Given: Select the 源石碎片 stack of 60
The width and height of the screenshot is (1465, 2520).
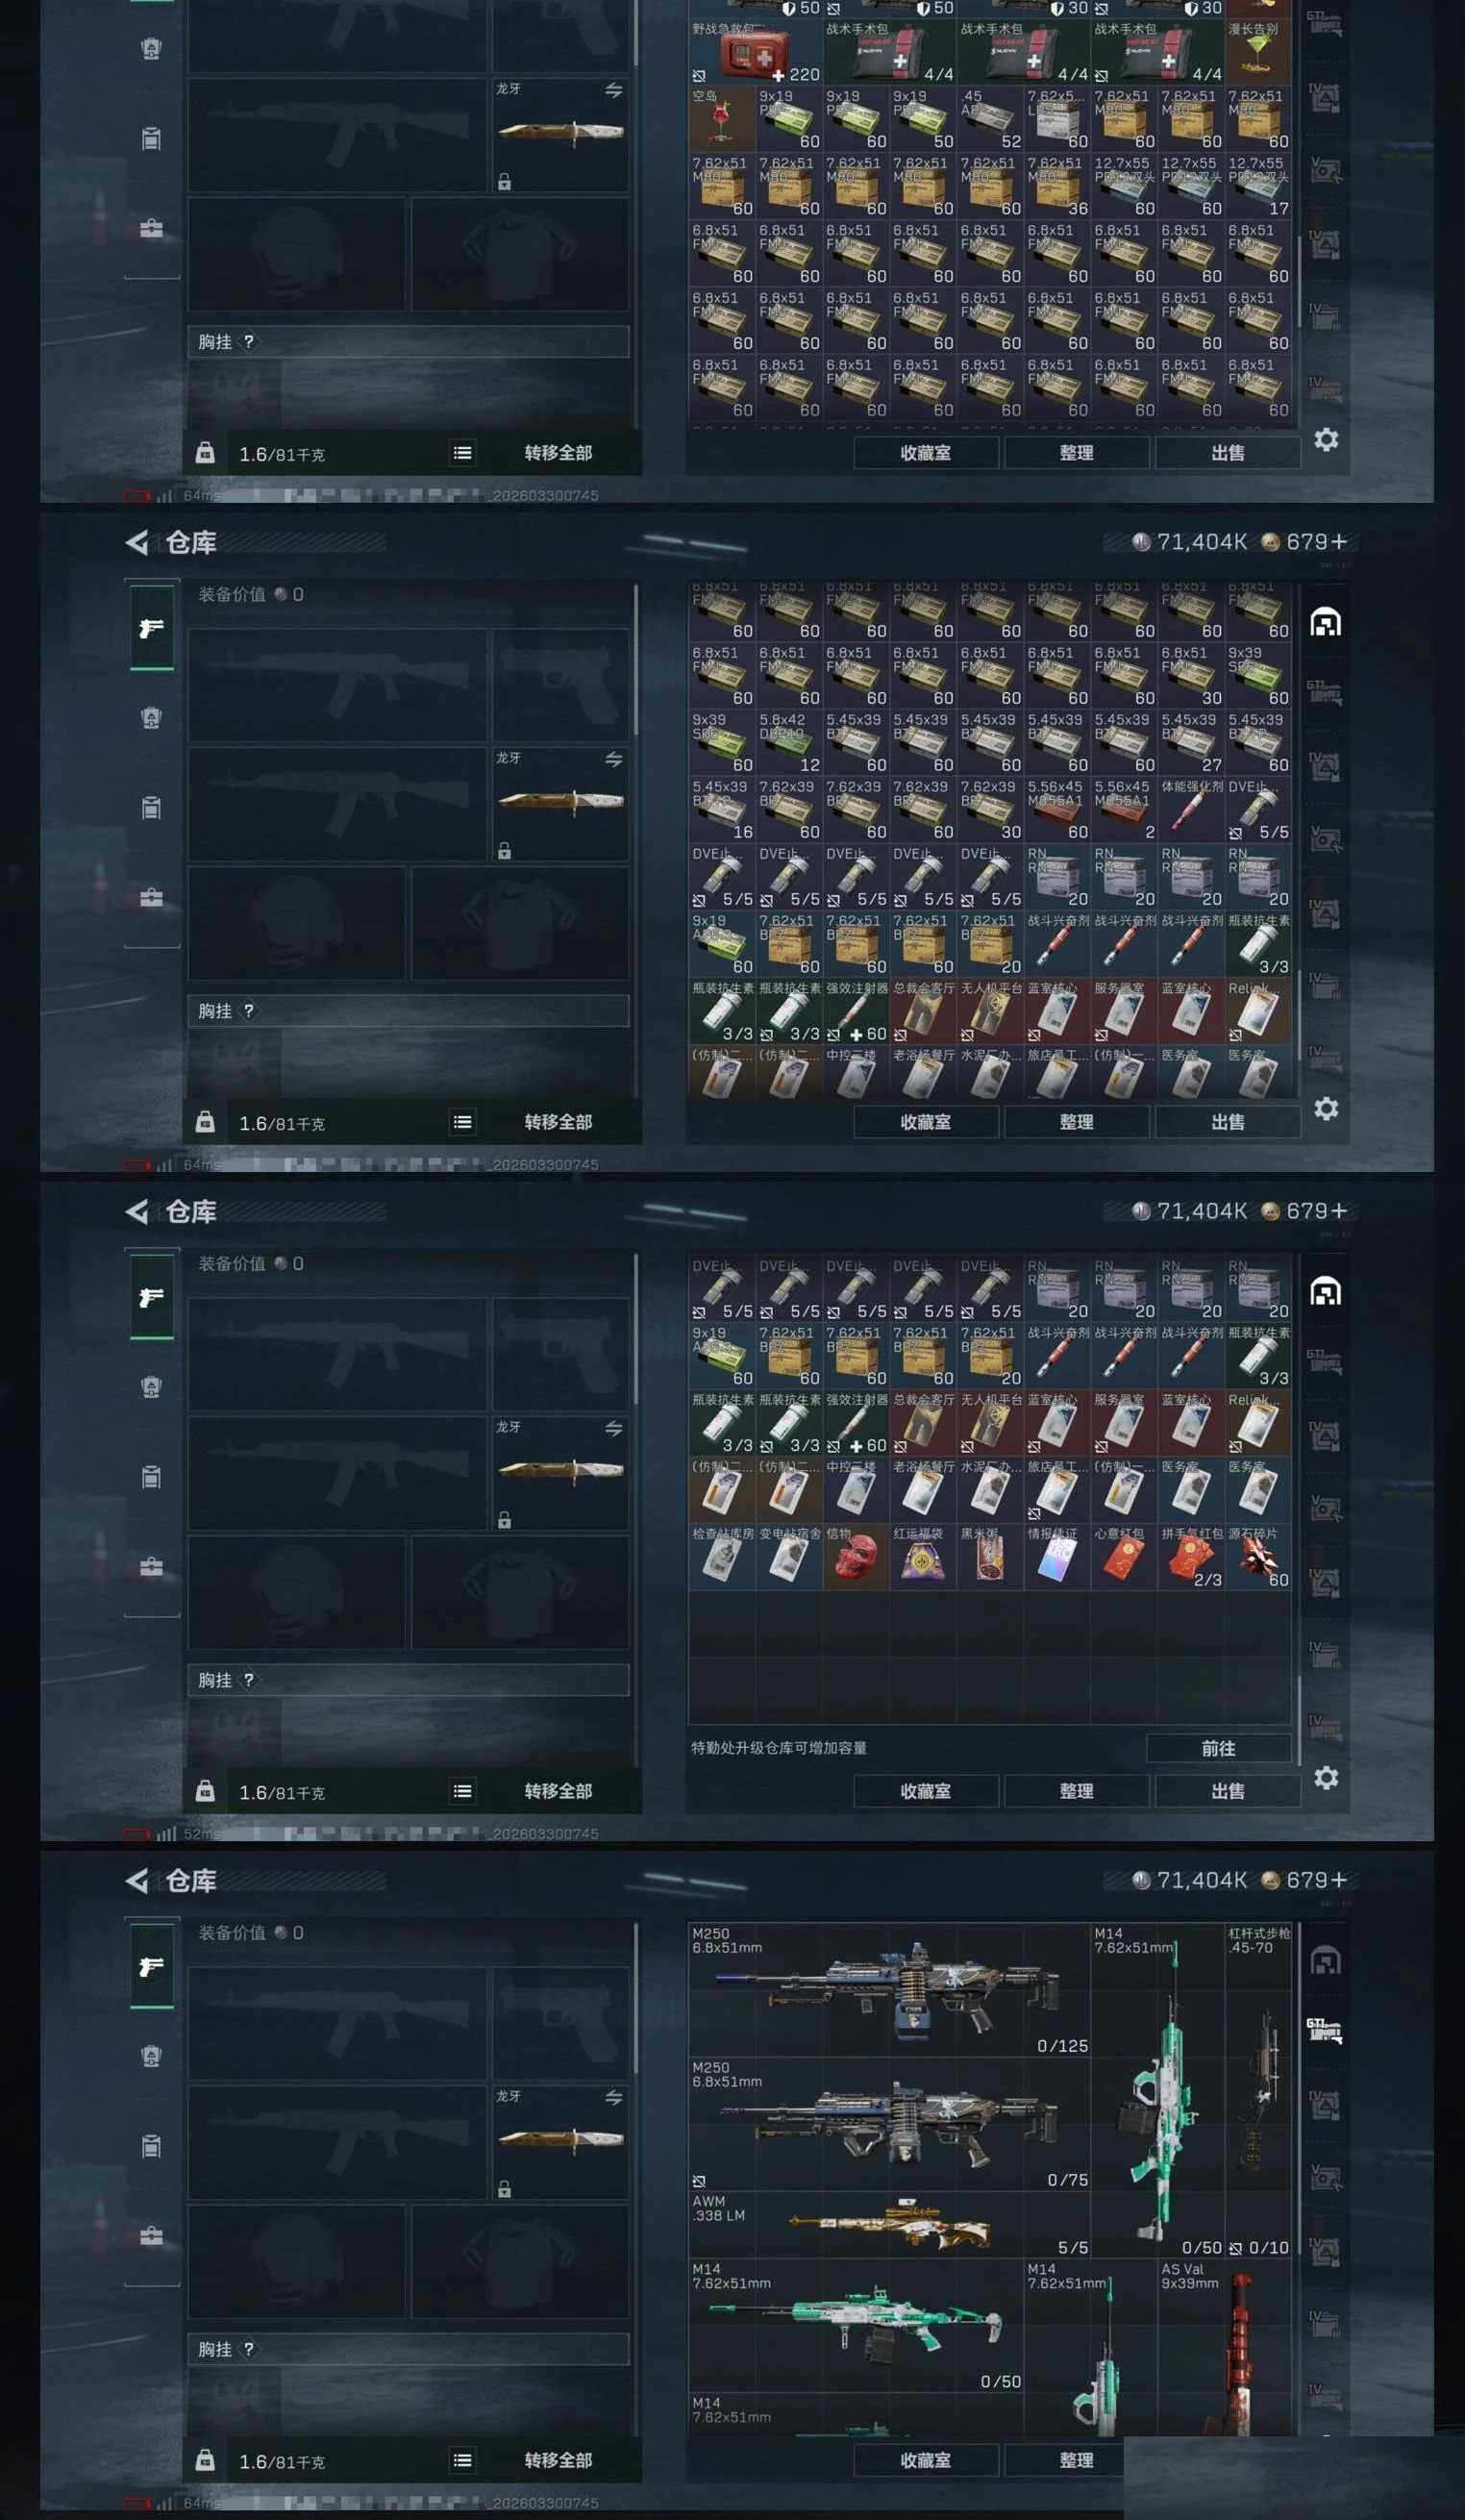Looking at the screenshot, I should click(1258, 1557).
